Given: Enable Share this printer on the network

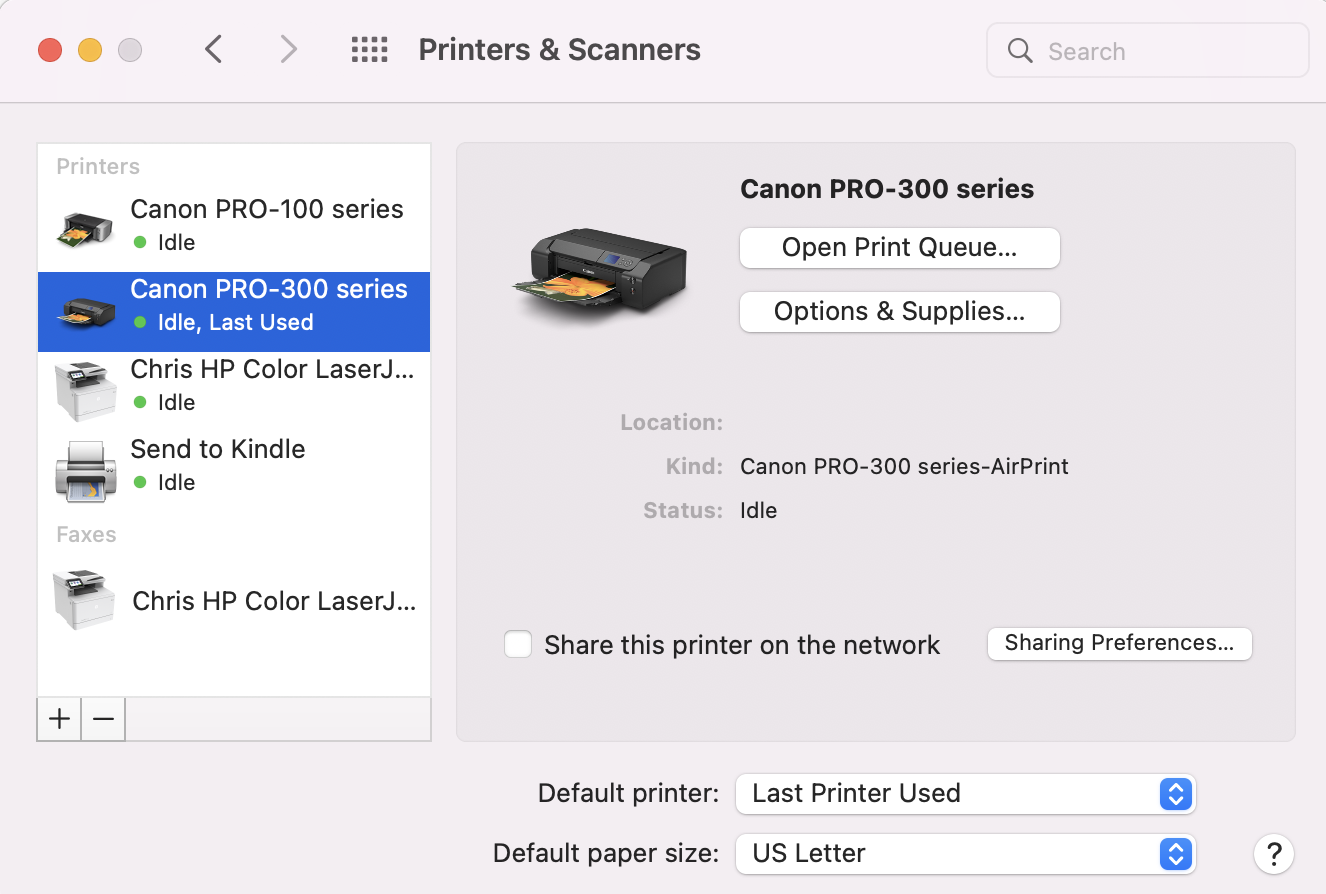Looking at the screenshot, I should pyautogui.click(x=518, y=644).
